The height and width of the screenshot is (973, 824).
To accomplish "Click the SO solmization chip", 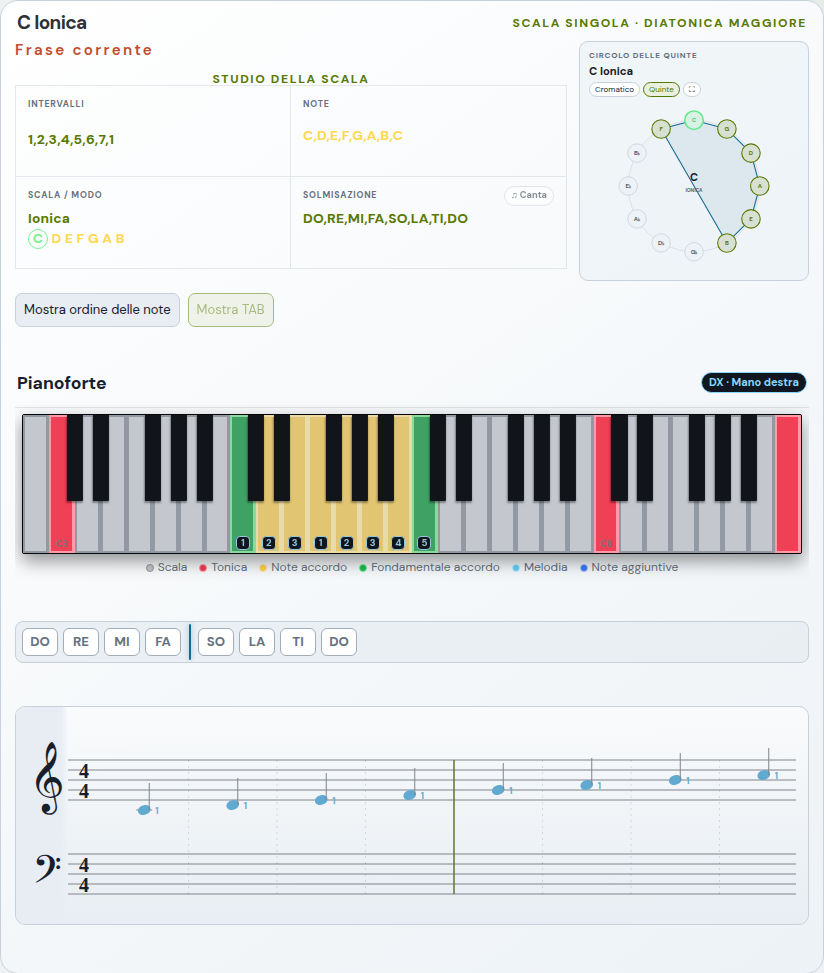I will pos(216,642).
